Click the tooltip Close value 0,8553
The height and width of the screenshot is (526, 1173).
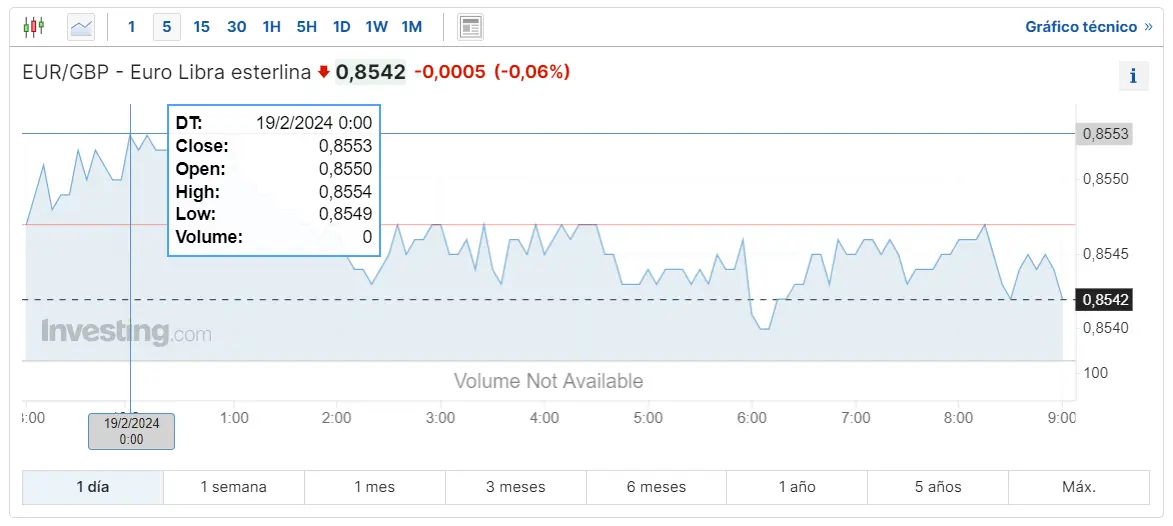346,147
